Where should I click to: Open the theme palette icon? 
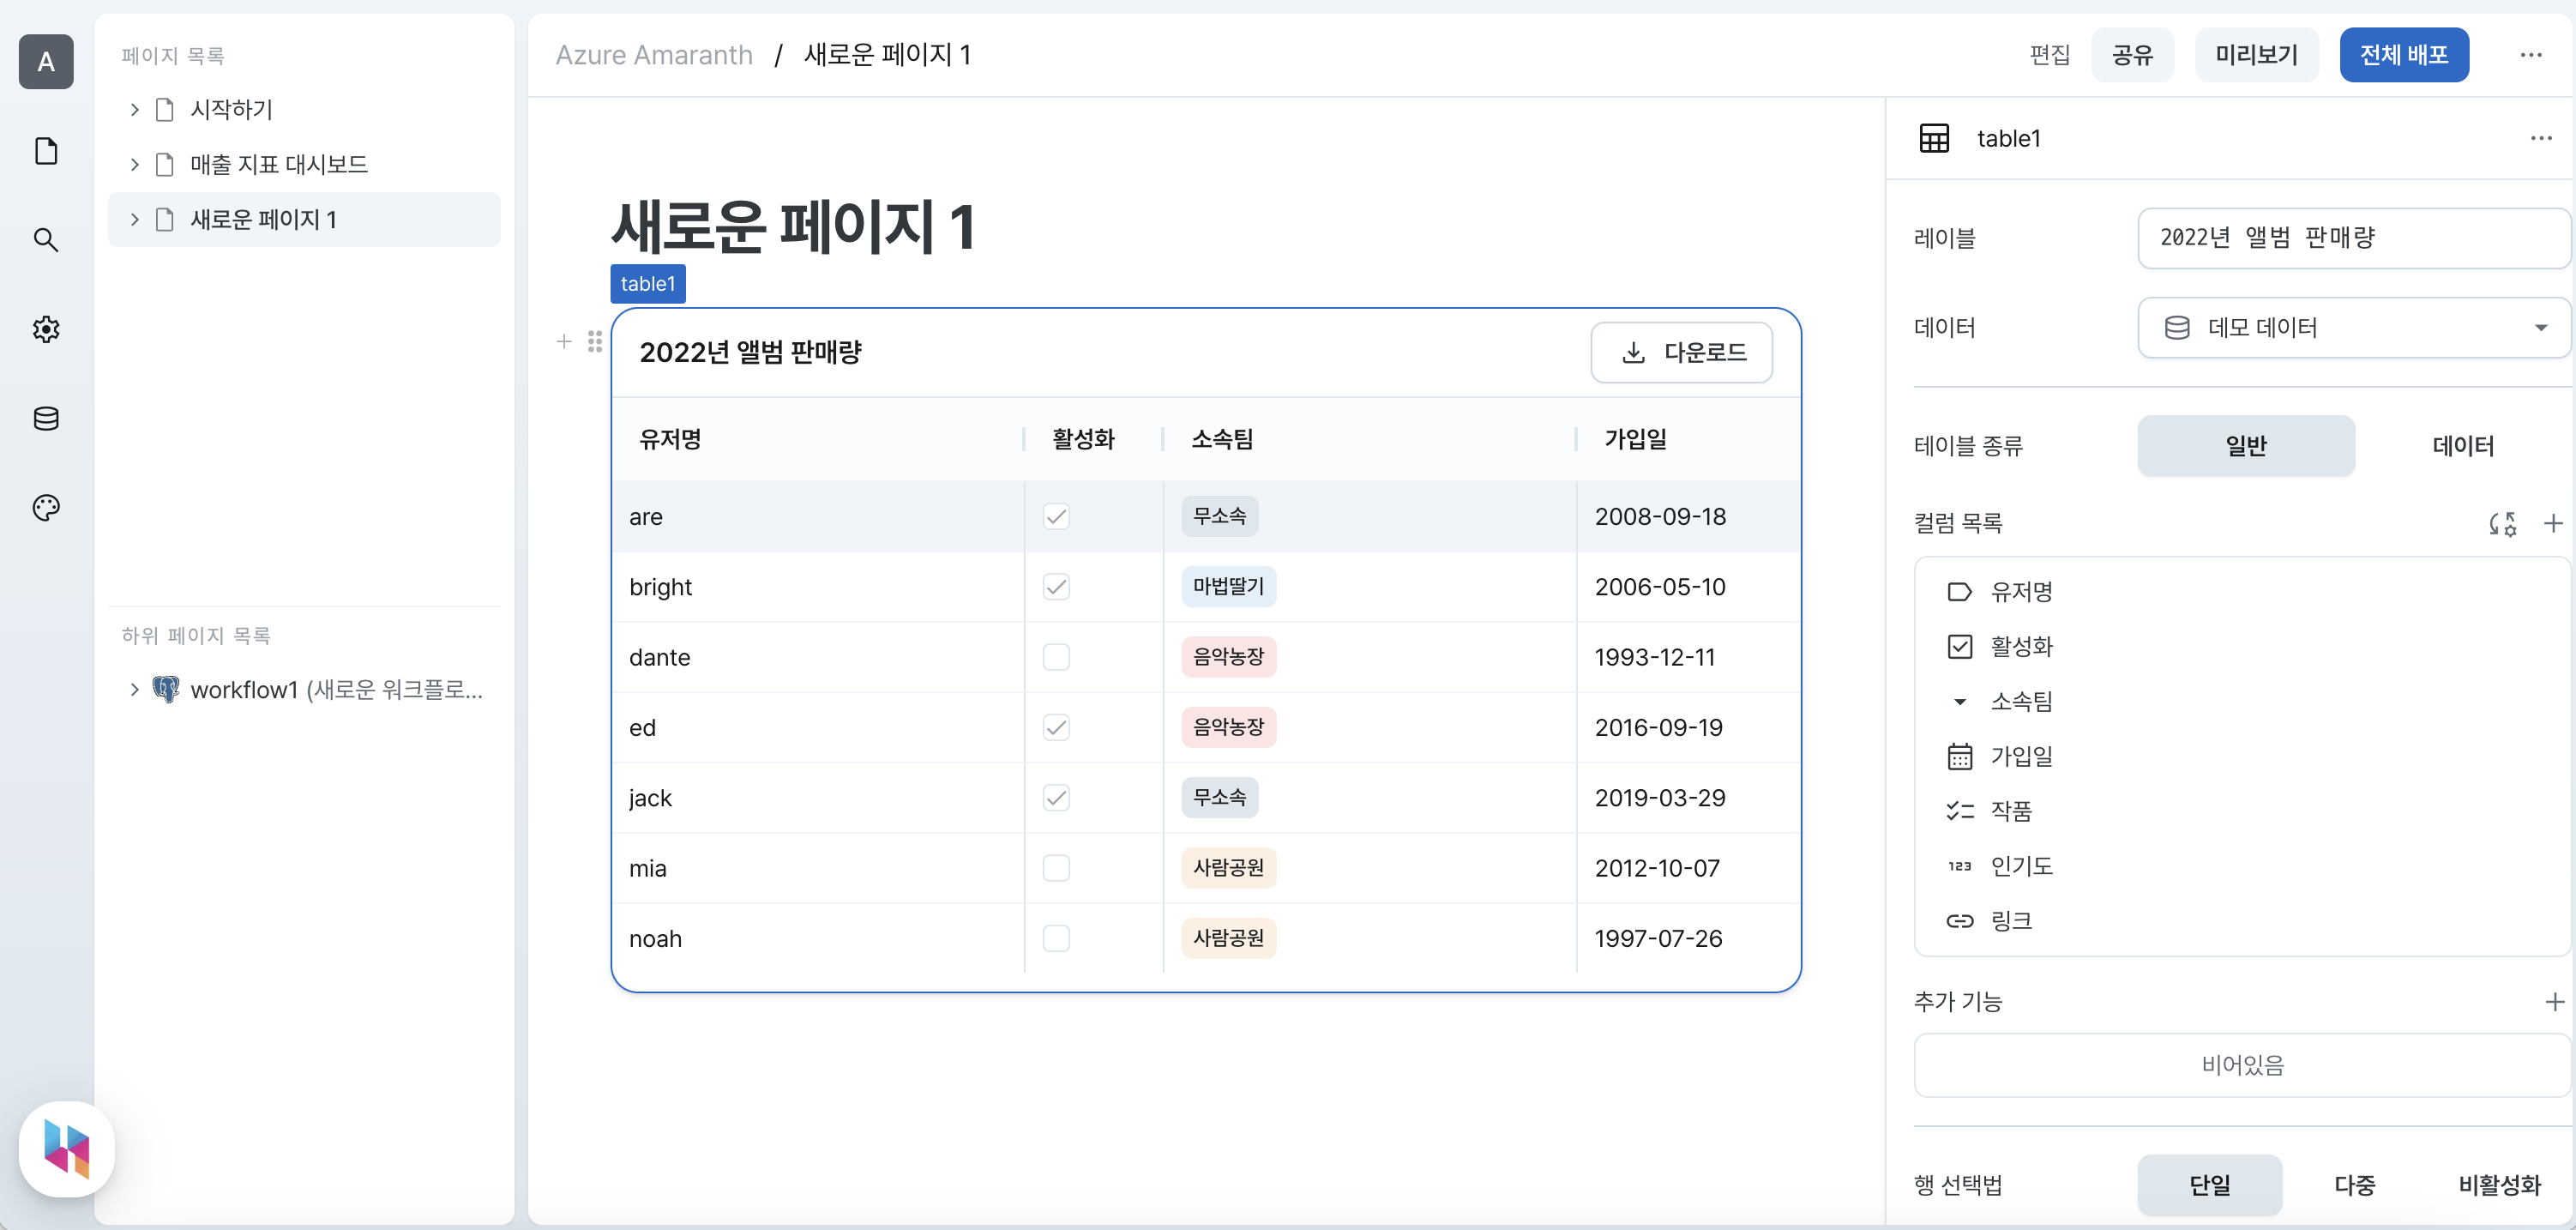(x=46, y=507)
